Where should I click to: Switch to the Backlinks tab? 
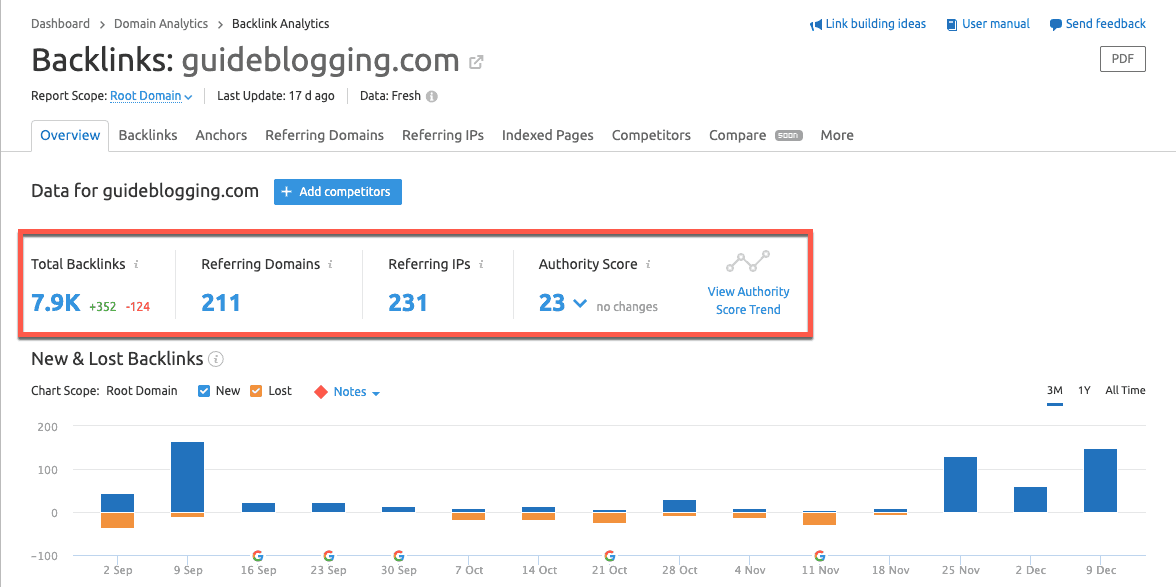click(148, 136)
